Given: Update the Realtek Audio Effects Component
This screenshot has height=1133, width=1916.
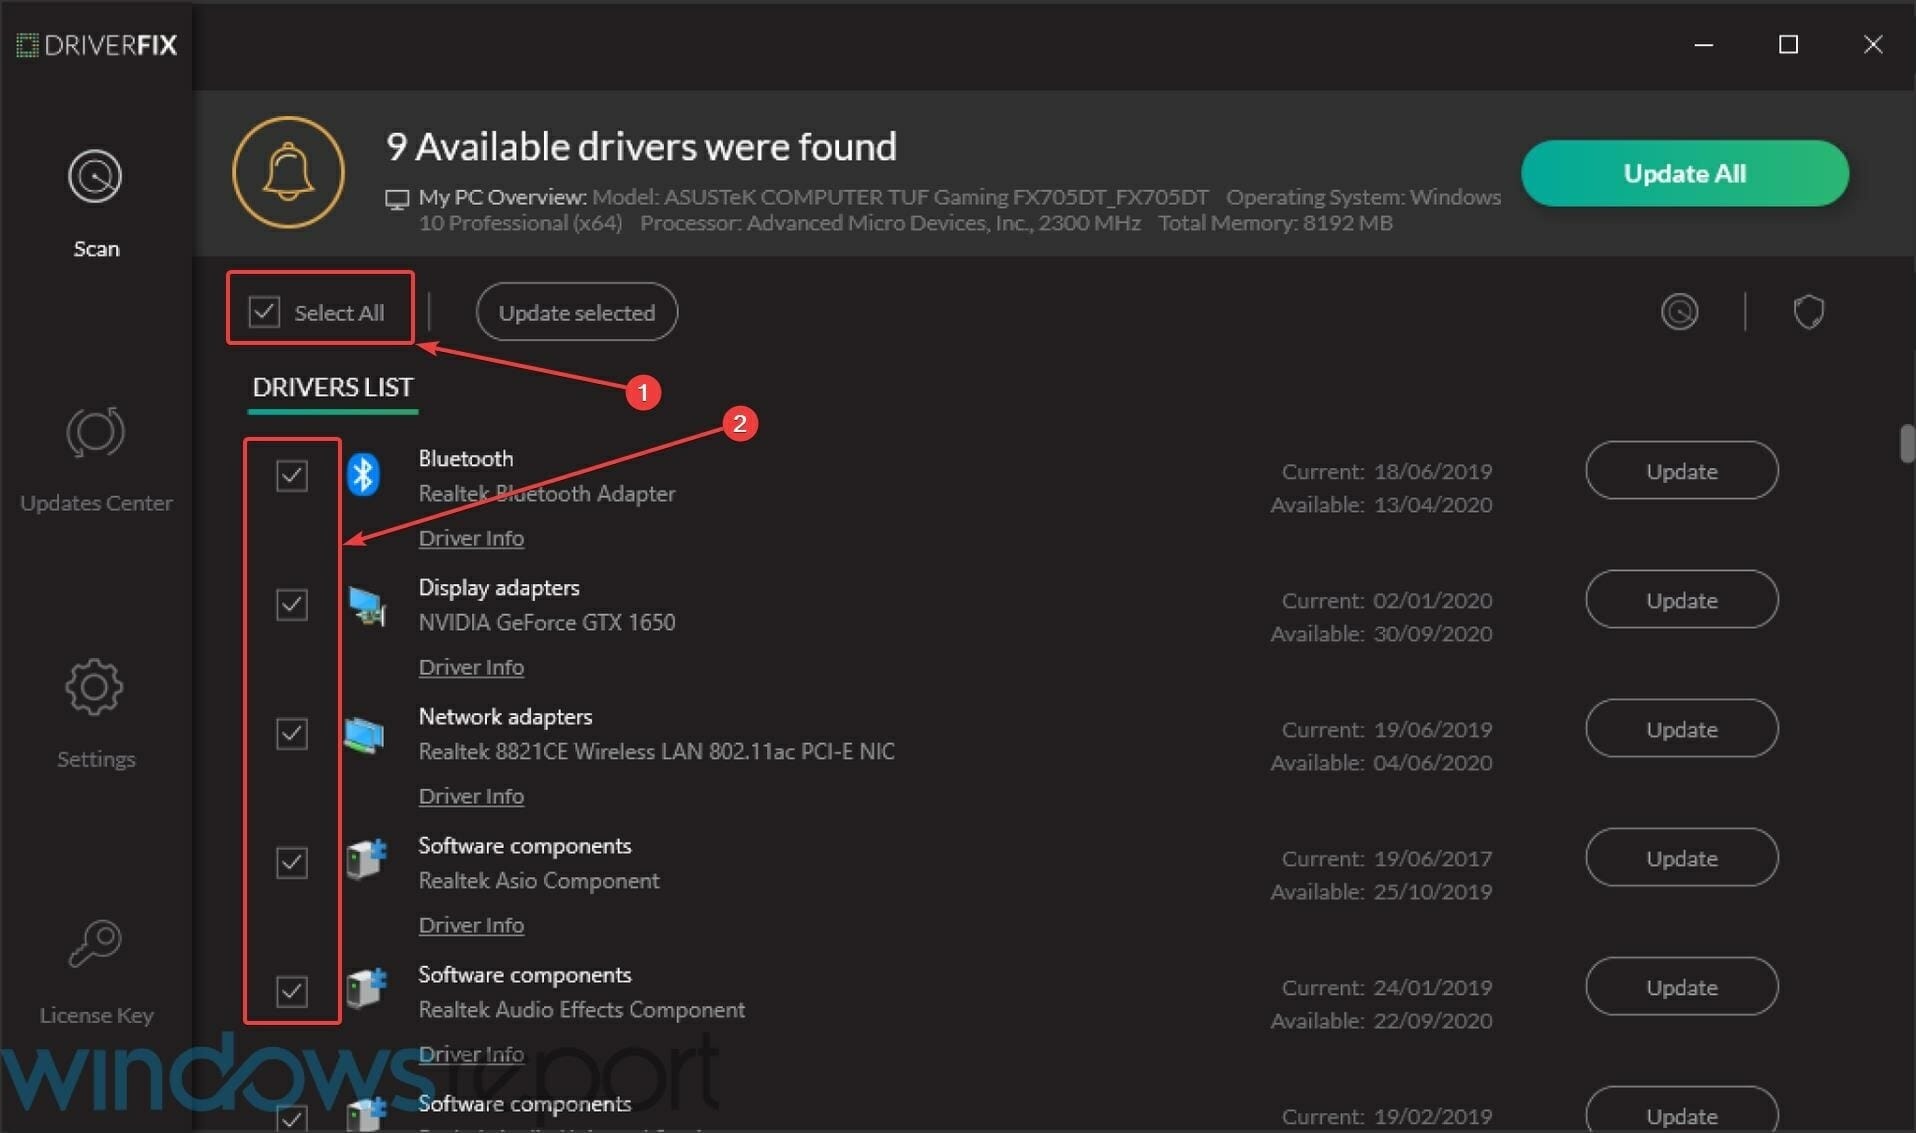Looking at the screenshot, I should point(1681,987).
